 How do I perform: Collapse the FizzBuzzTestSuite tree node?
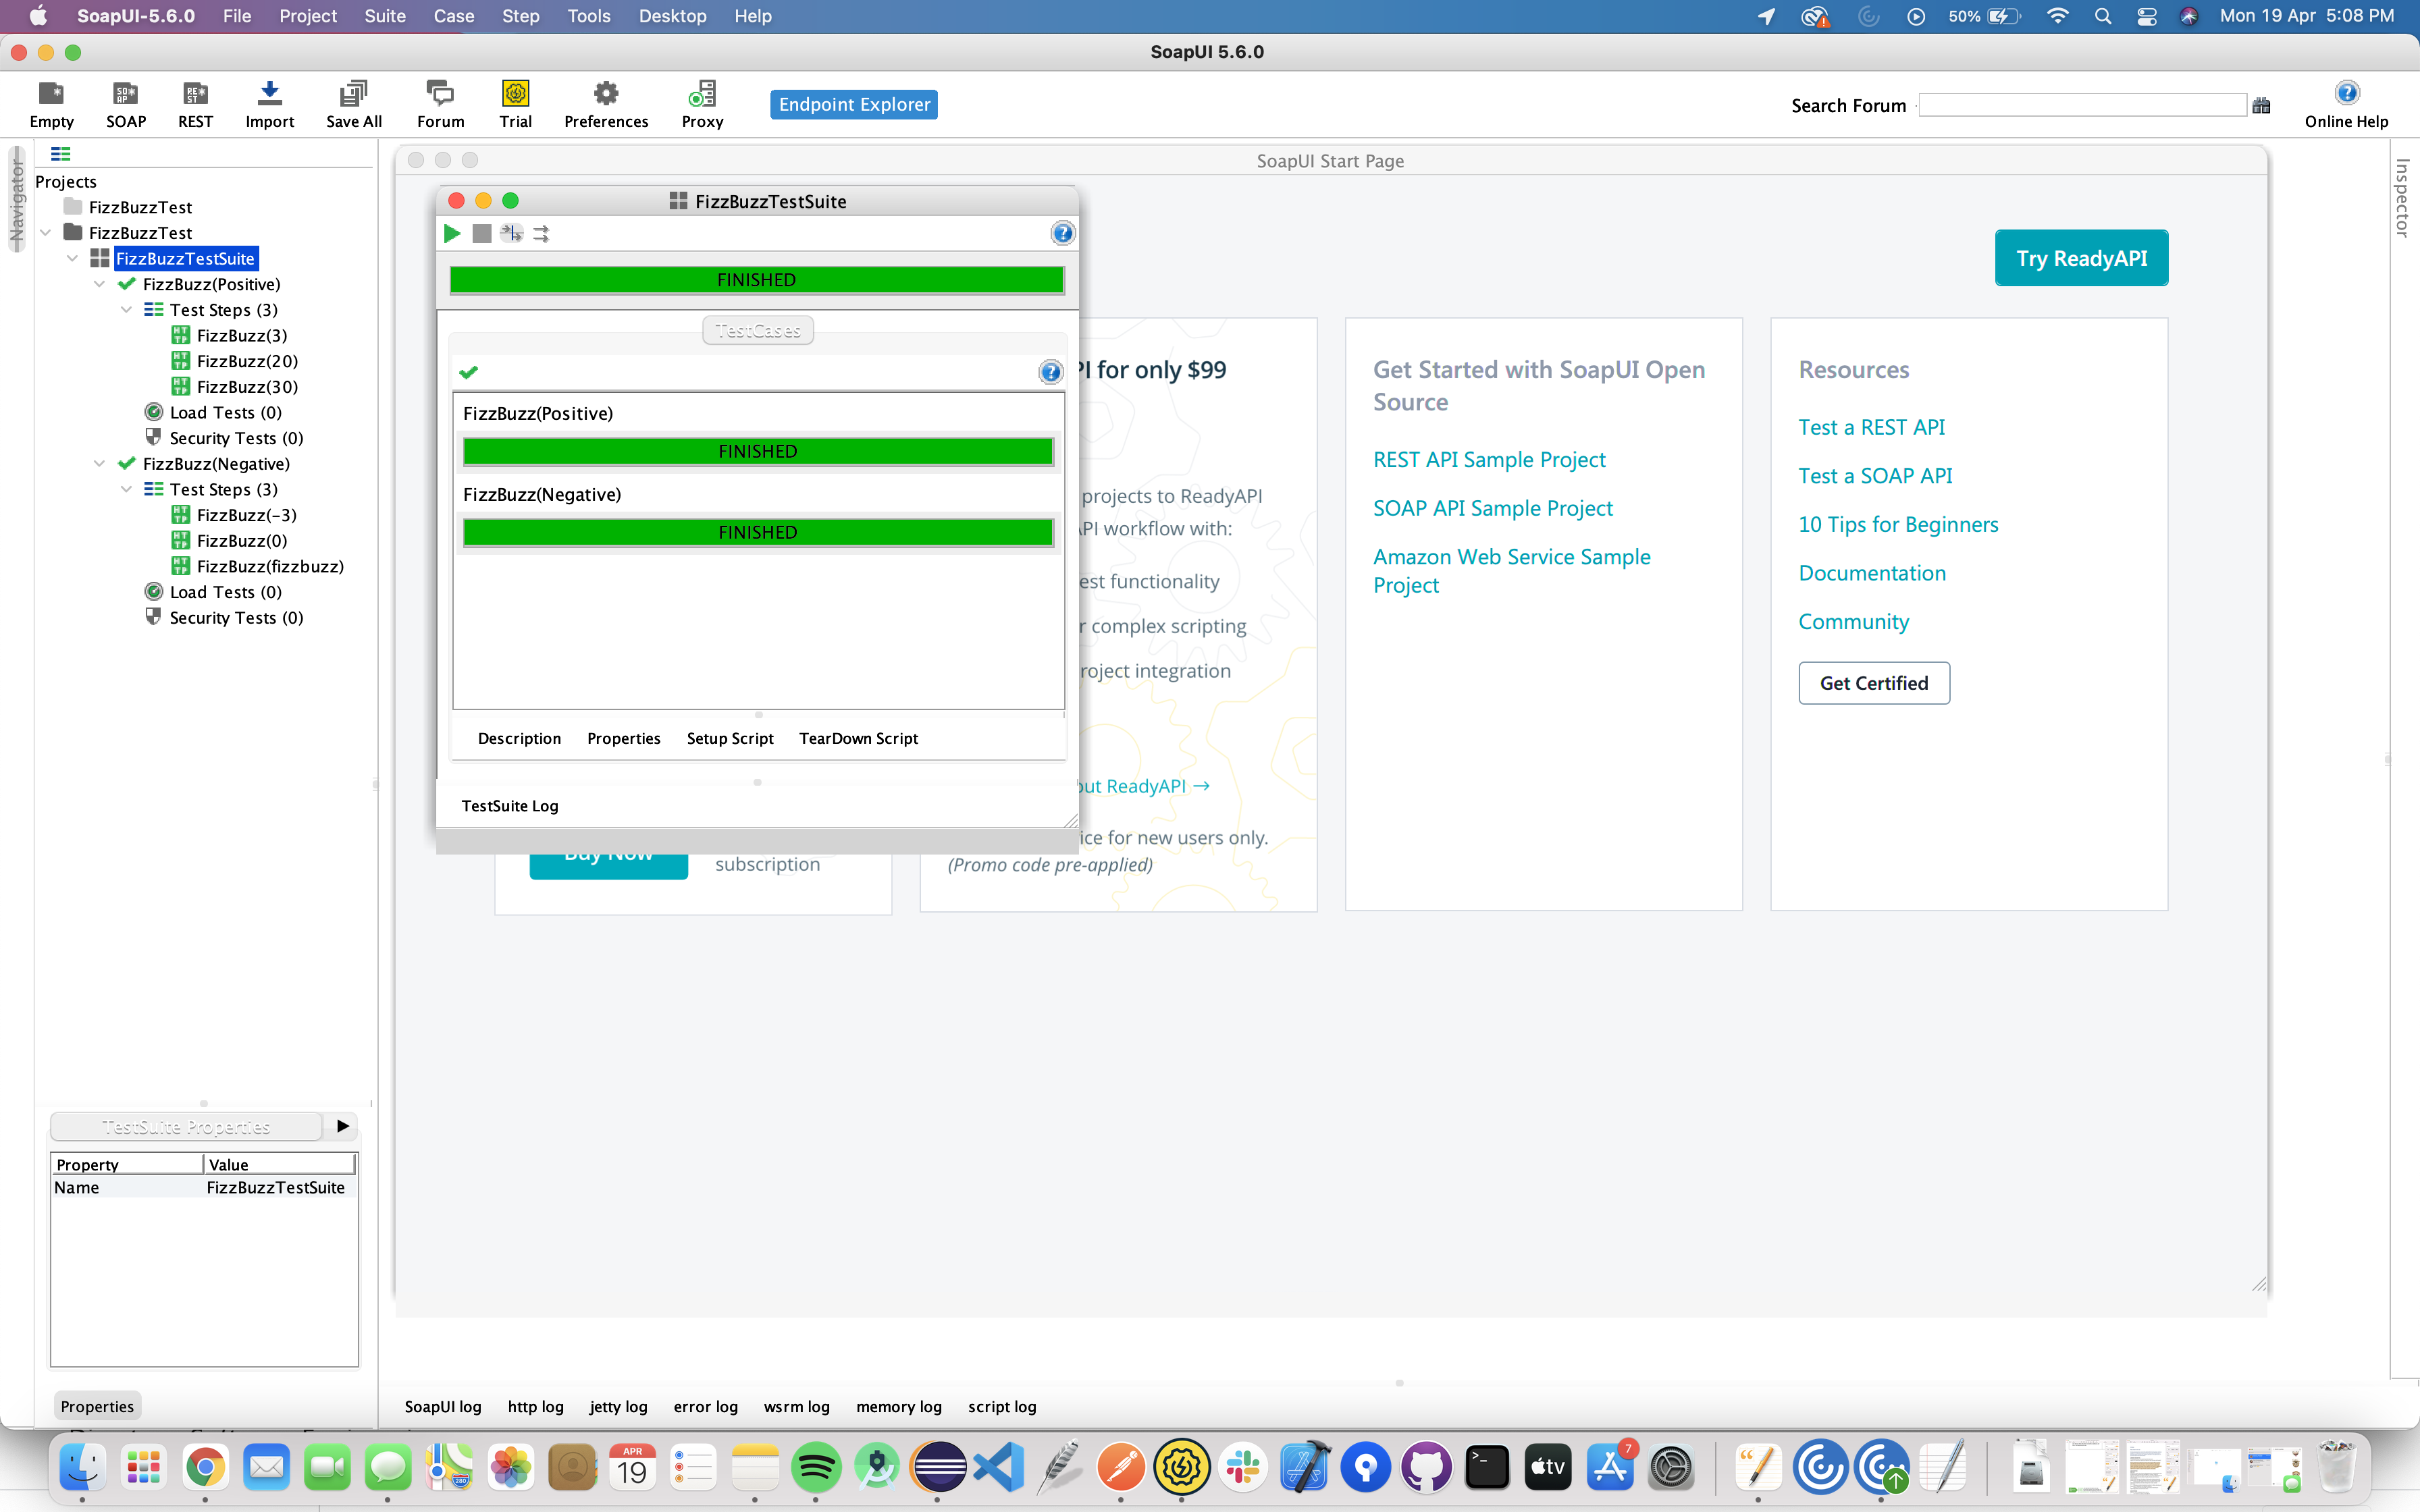(72, 258)
